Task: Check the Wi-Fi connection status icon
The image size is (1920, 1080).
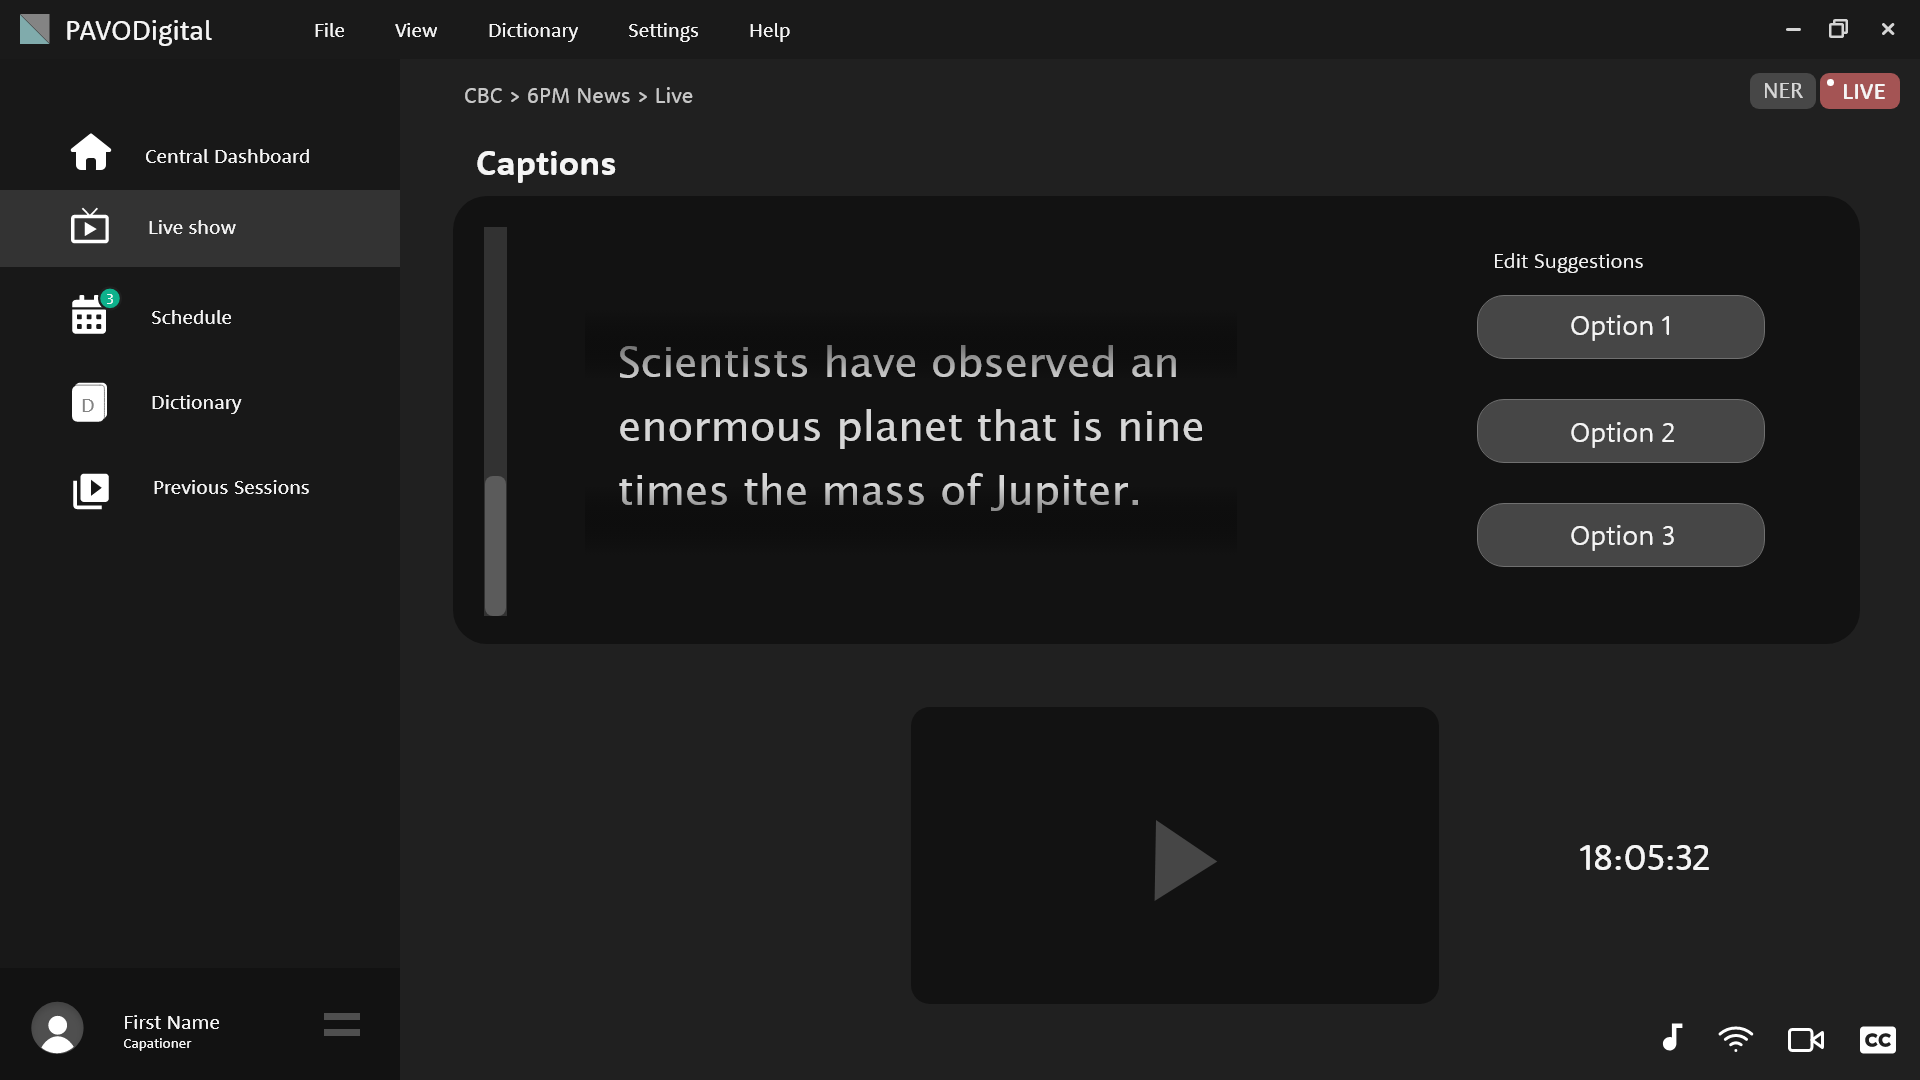Action: coord(1735,1039)
